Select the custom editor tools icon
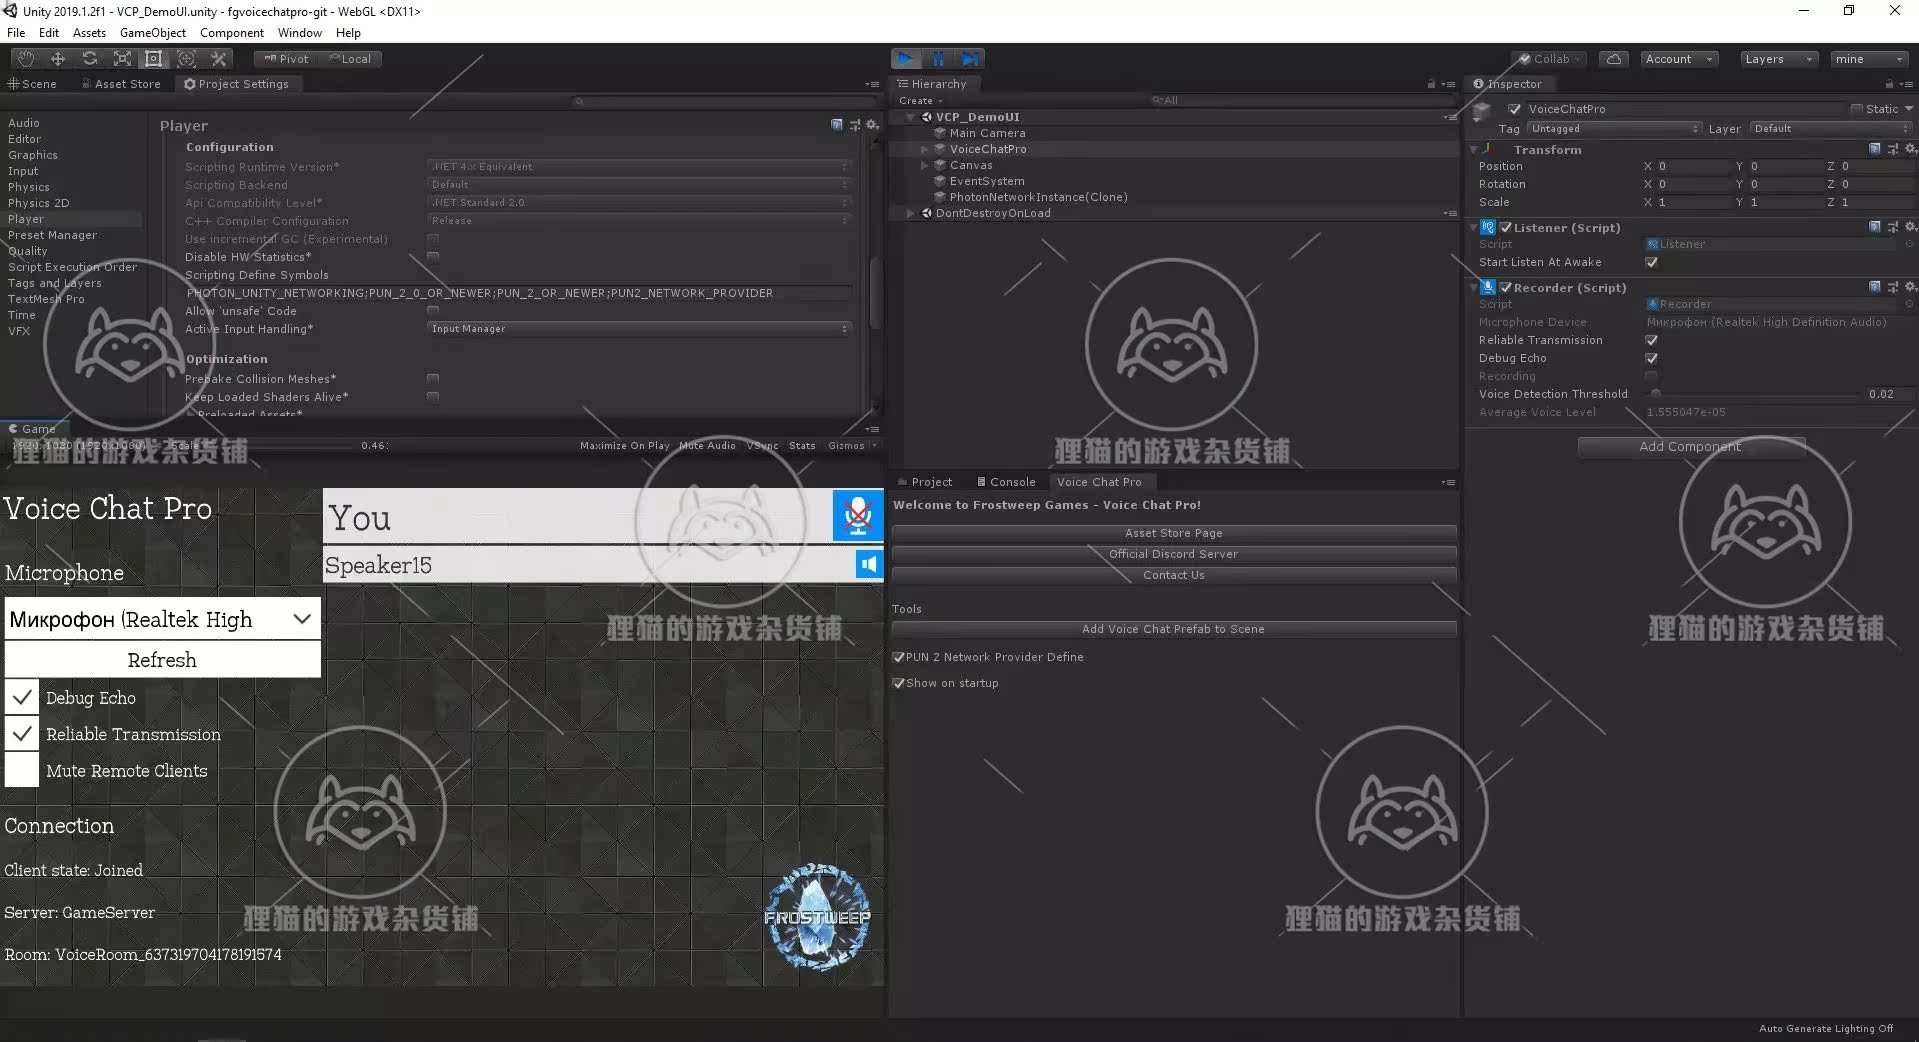Image resolution: width=1919 pixels, height=1042 pixels. [x=219, y=59]
